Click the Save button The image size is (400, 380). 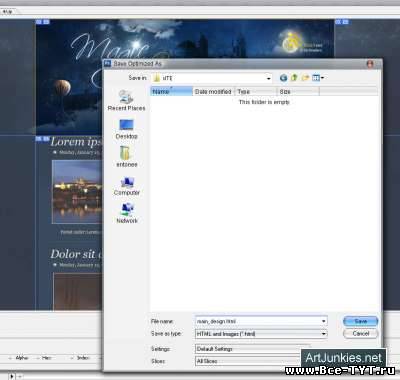pos(361,321)
